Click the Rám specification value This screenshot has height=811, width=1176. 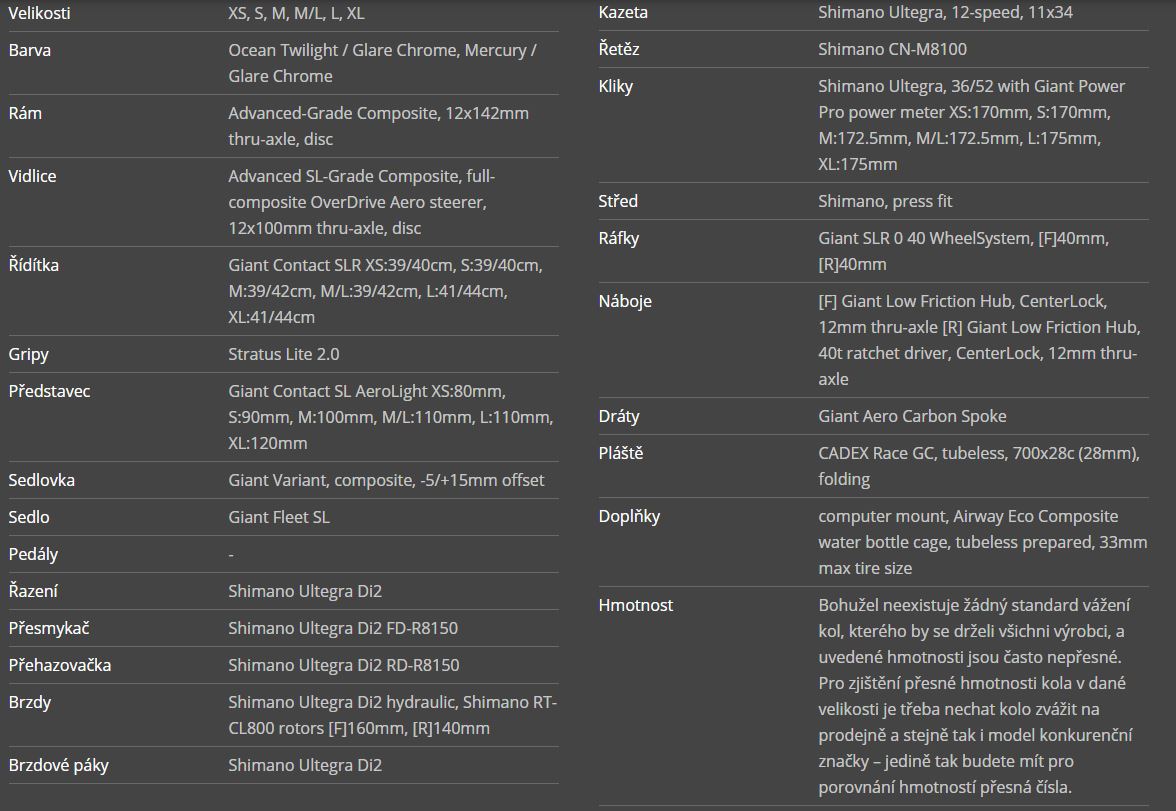(378, 126)
